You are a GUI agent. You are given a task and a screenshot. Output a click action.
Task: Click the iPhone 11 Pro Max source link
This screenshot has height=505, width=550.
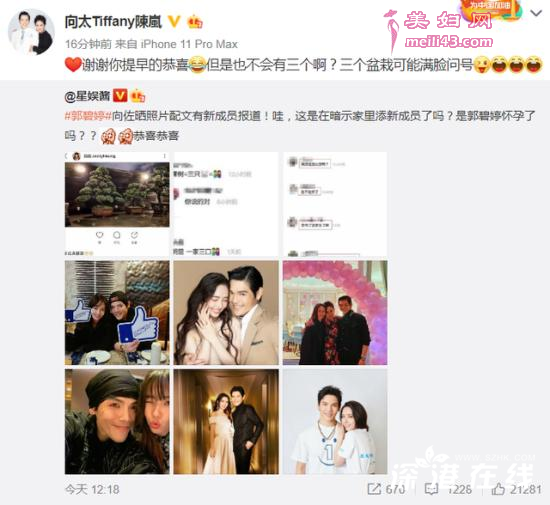189,44
